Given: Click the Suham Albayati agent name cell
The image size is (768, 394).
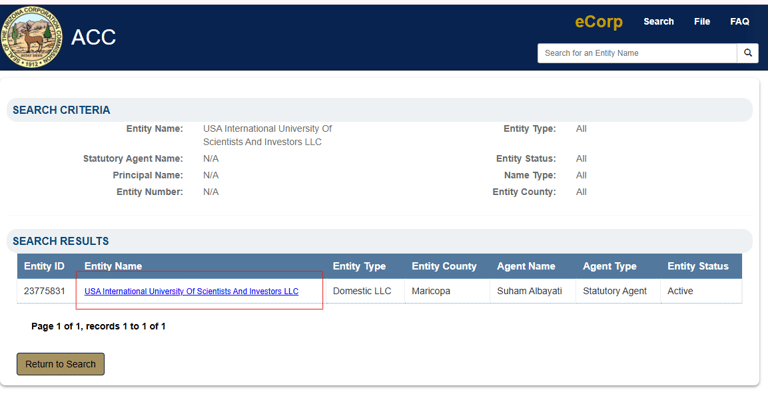Looking at the screenshot, I should (532, 291).
